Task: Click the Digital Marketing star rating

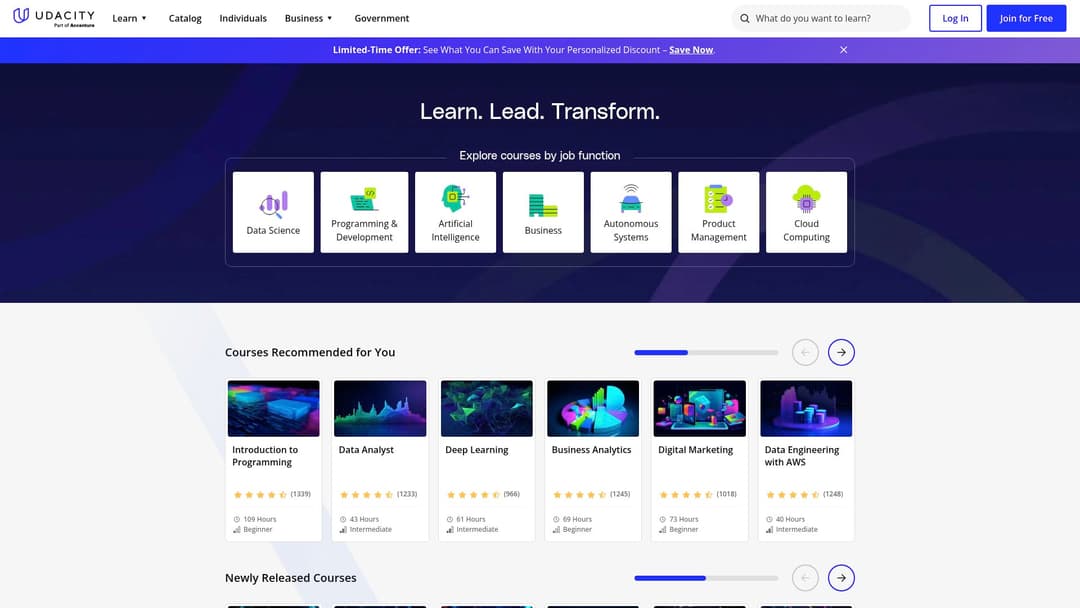Action: (686, 494)
